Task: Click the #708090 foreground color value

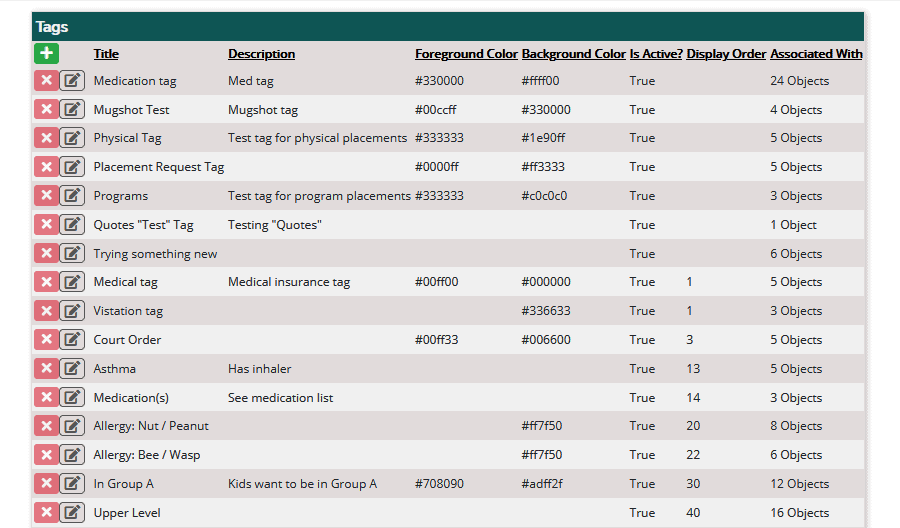Action: pyautogui.click(x=439, y=484)
